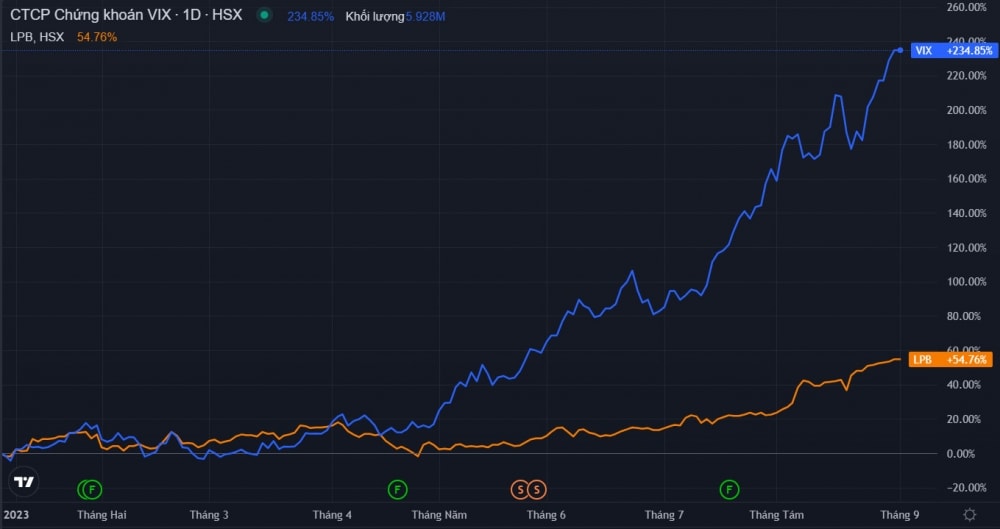Image resolution: width=1000 pixels, height=529 pixels.
Task: Click the 120.00% price axis label
Action: (x=967, y=248)
